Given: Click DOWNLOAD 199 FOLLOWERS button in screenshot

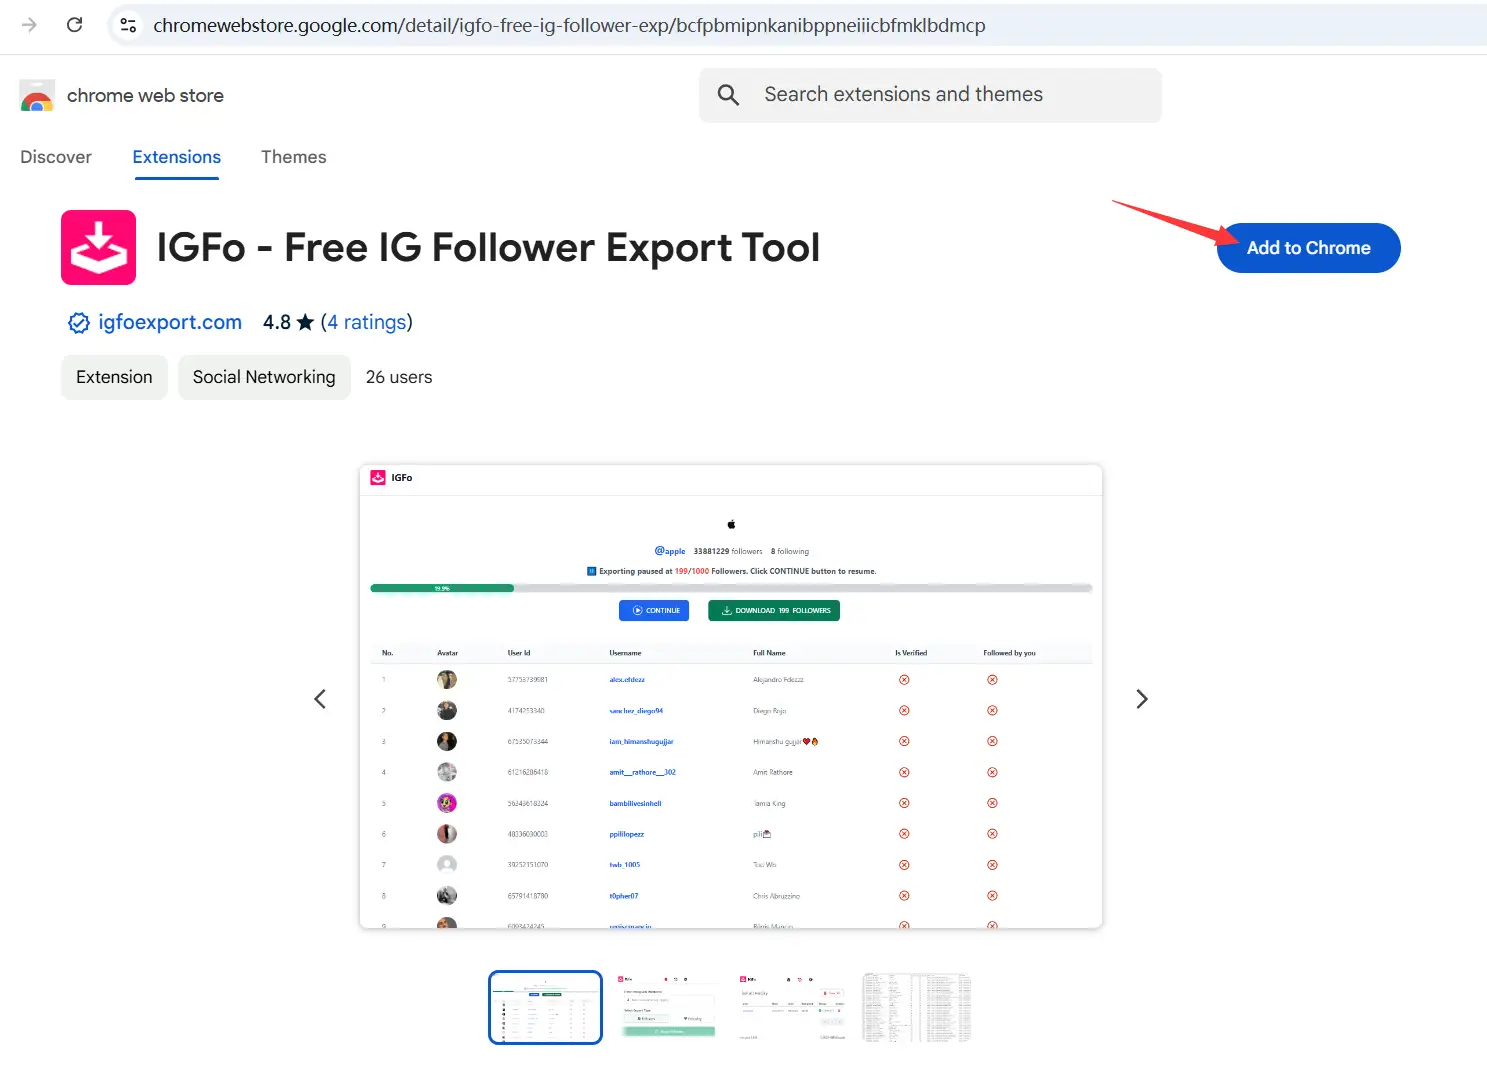Looking at the screenshot, I should (774, 610).
